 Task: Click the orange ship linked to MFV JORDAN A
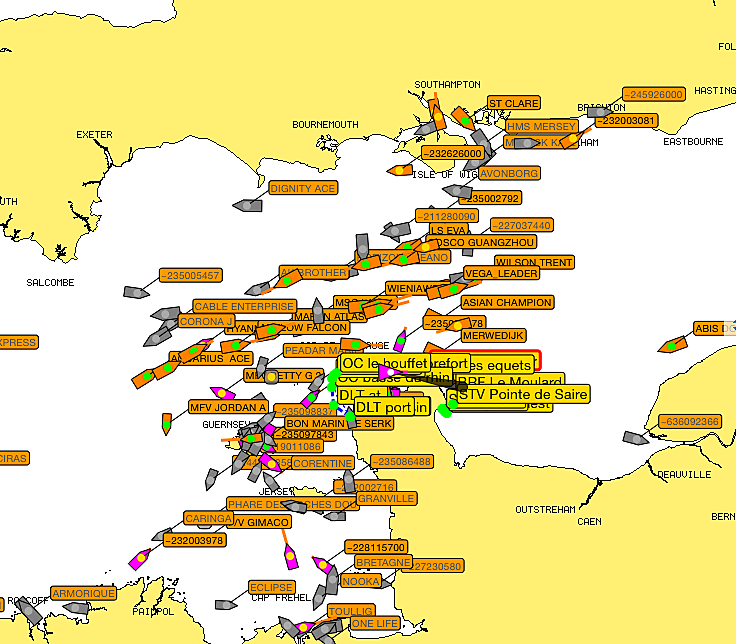(166, 424)
